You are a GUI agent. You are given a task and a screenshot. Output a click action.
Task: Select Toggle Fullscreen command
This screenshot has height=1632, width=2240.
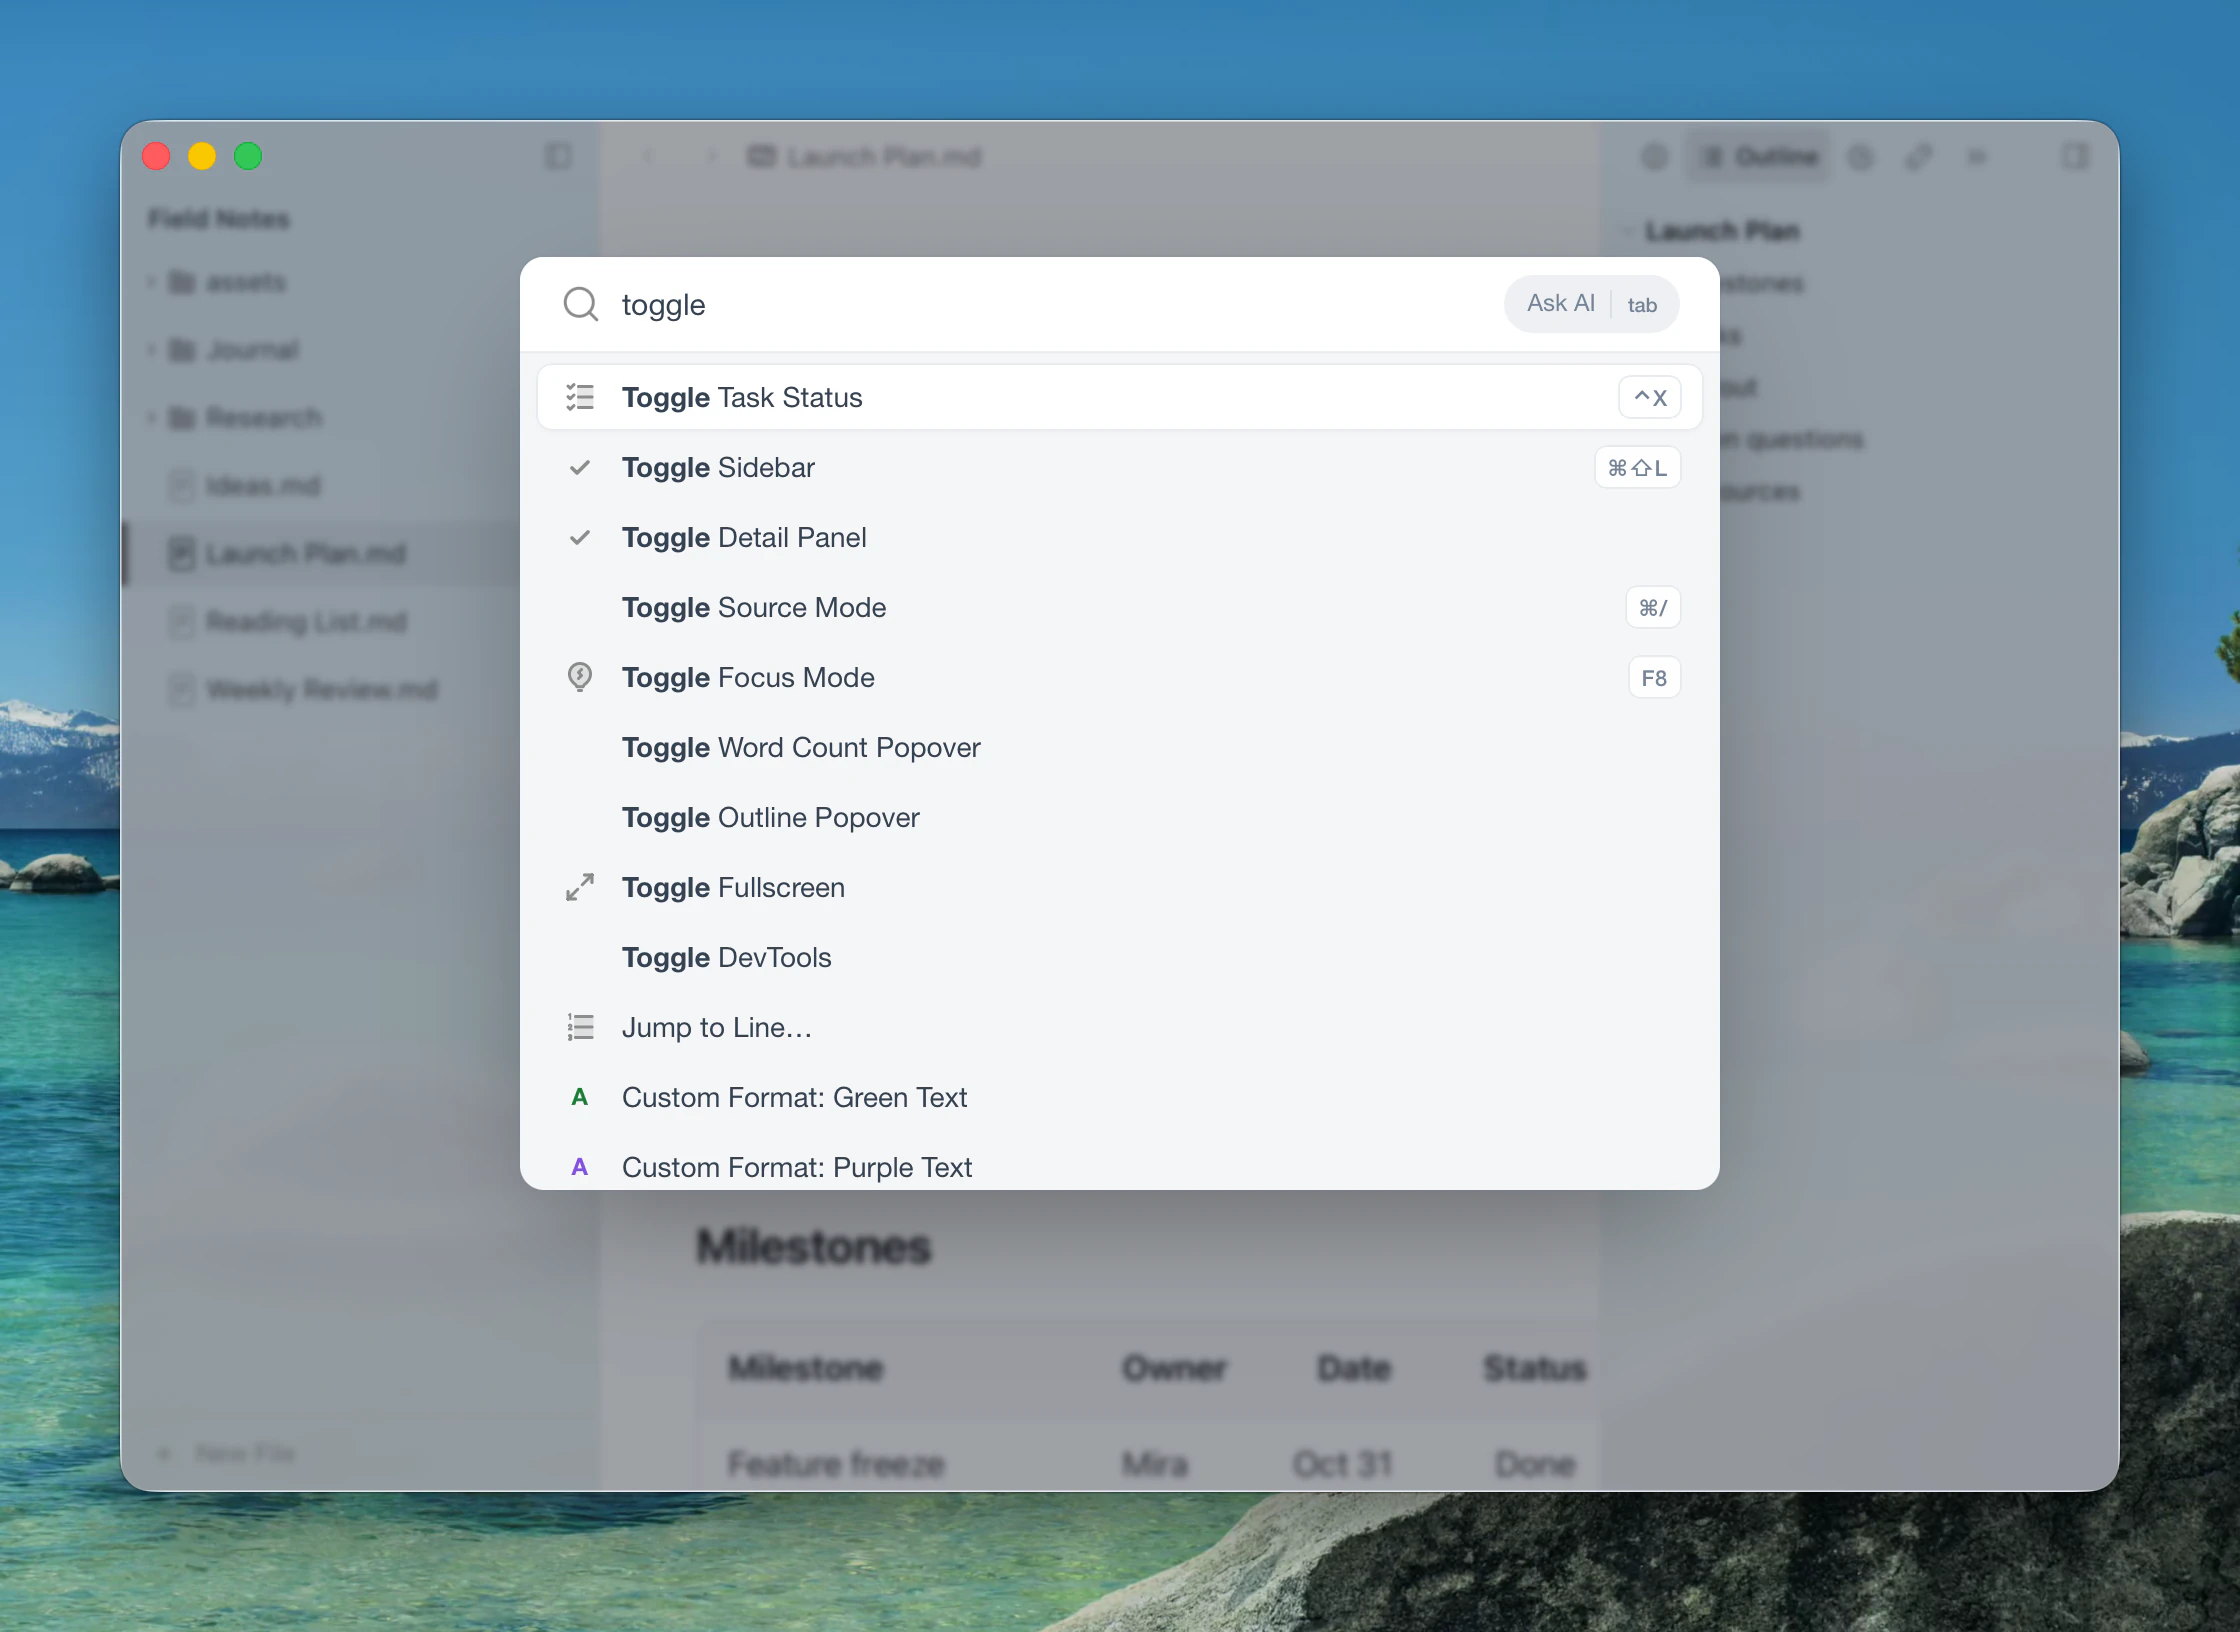pyautogui.click(x=1120, y=887)
